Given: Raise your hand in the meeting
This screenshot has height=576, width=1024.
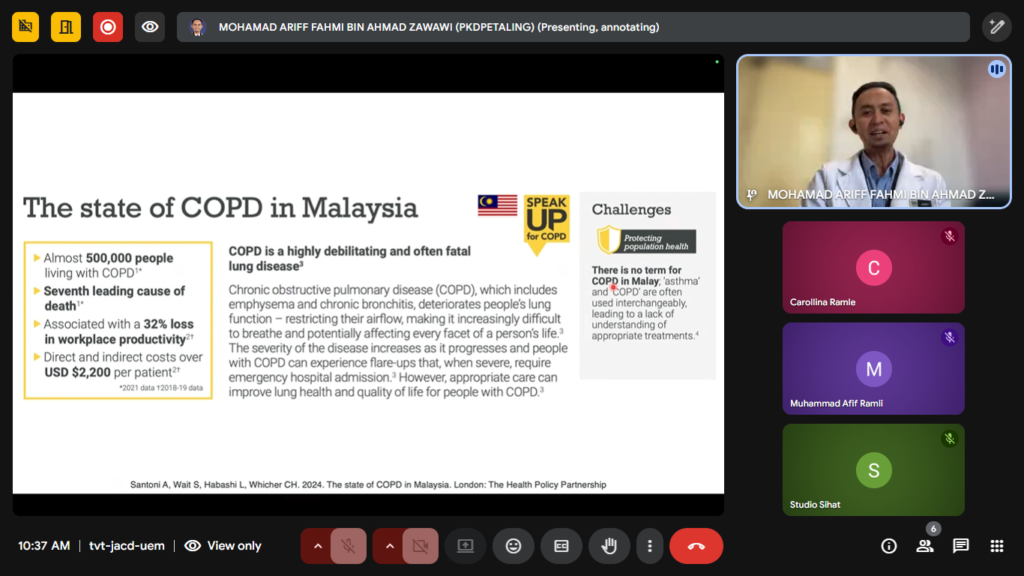Looking at the screenshot, I should (x=608, y=546).
